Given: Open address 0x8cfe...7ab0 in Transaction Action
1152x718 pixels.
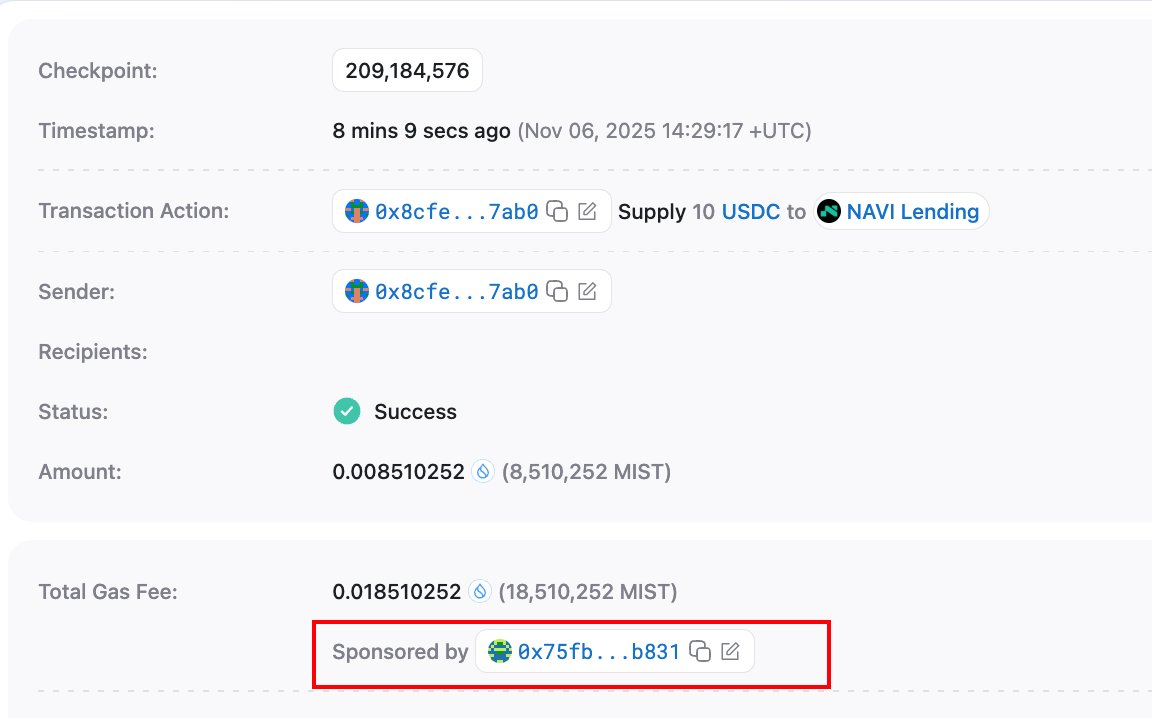Looking at the screenshot, I should point(456,212).
